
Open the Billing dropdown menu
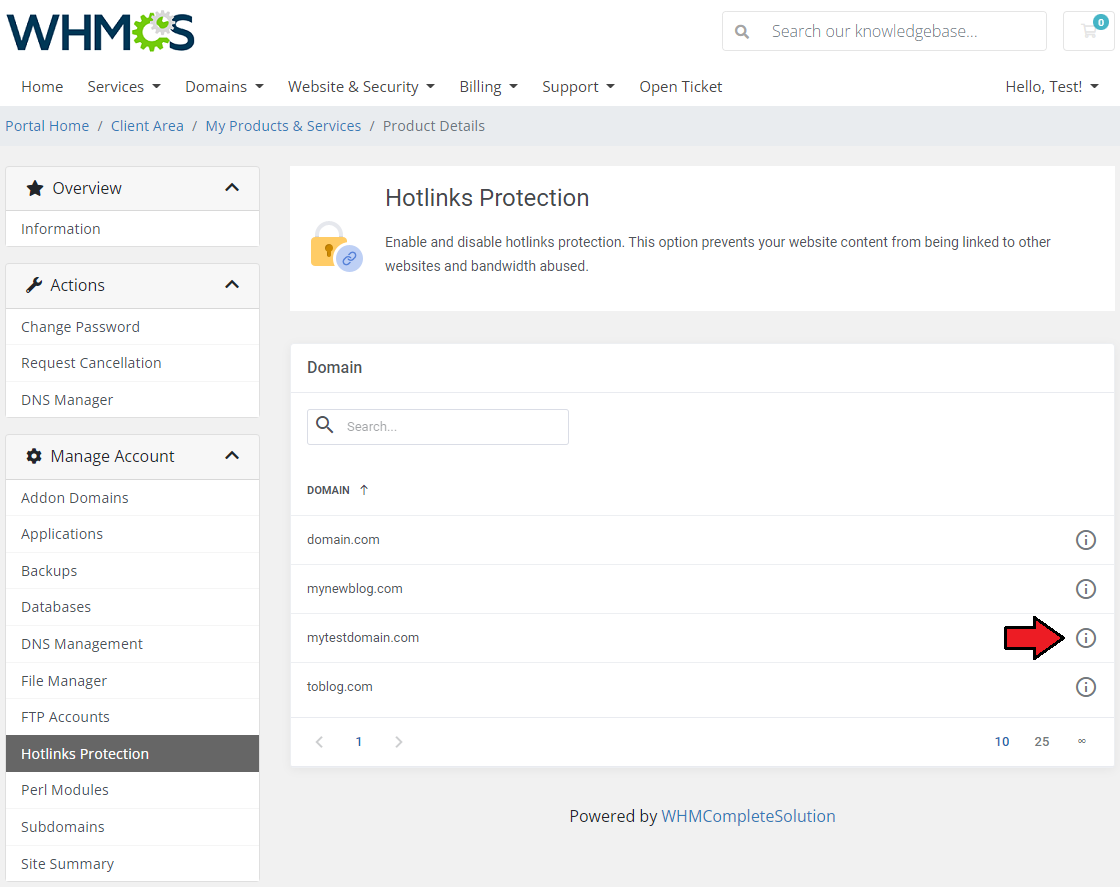coord(489,86)
